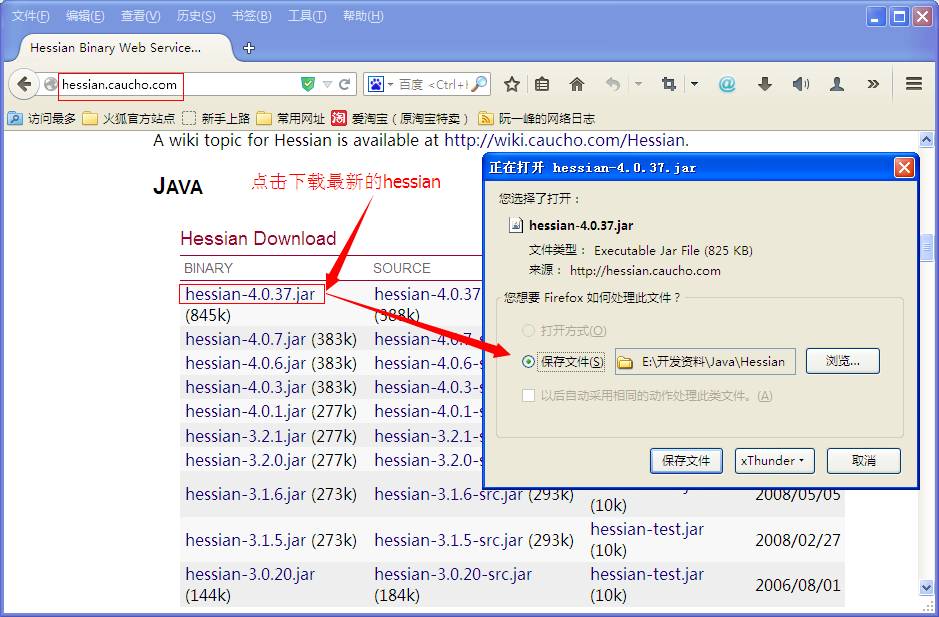939x617 pixels.
Task: Open the 查看(V) menu
Action: coord(141,16)
